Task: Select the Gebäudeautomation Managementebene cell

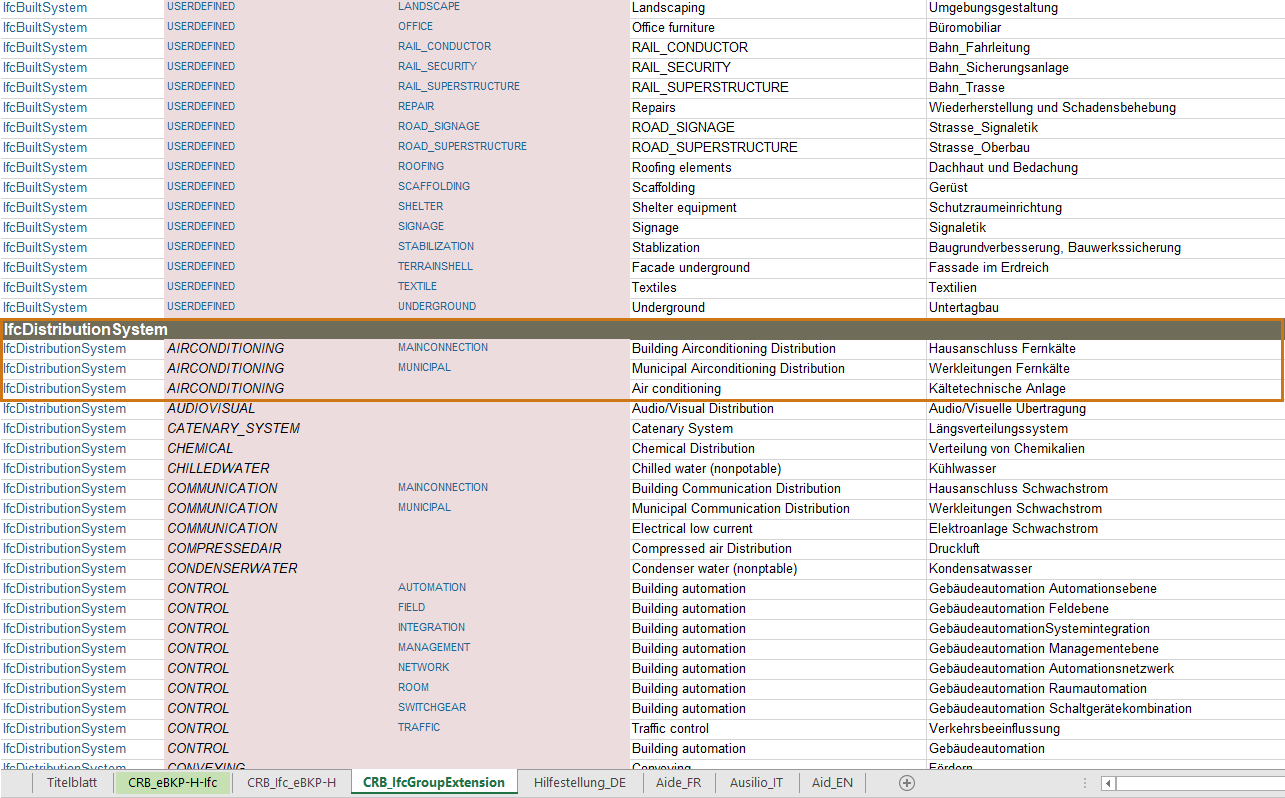Action: point(1105,648)
